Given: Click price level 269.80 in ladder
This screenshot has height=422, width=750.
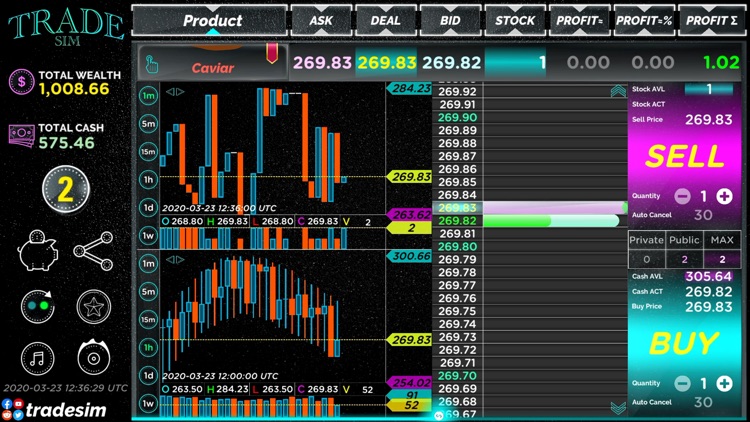Looking at the screenshot, I should [x=457, y=246].
